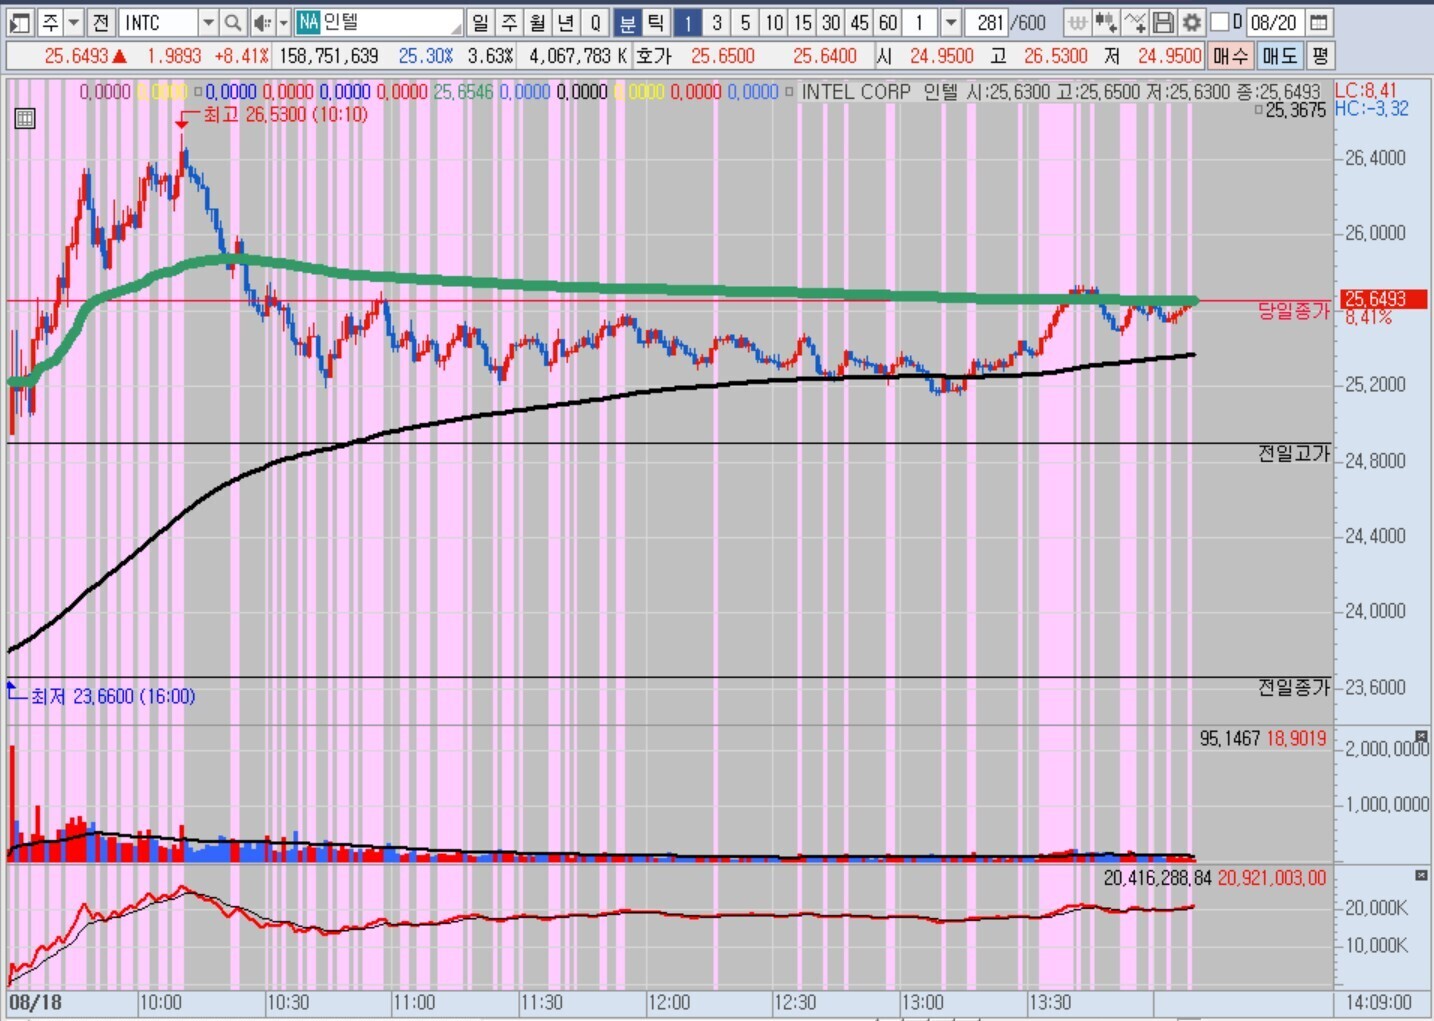Expand the INTC symbol history dropdown
This screenshot has width=1434, height=1021.
(208, 22)
